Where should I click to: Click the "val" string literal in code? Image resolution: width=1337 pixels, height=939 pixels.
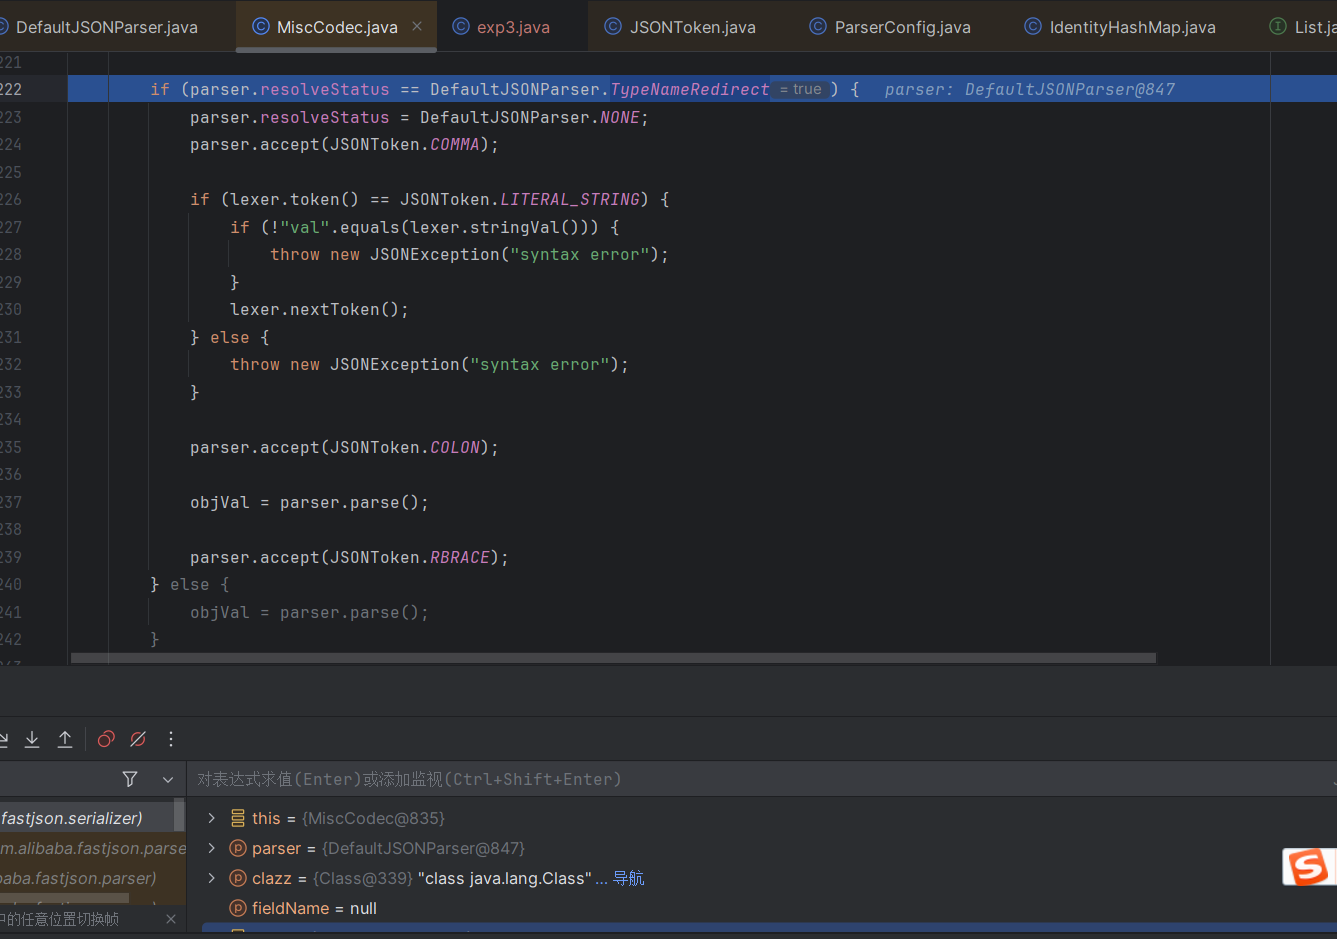(305, 227)
